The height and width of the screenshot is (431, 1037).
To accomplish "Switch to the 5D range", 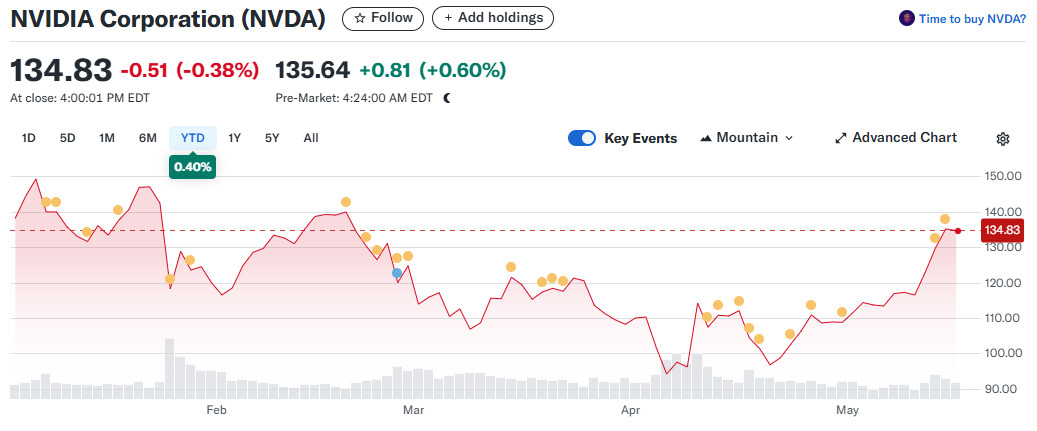I will [67, 138].
